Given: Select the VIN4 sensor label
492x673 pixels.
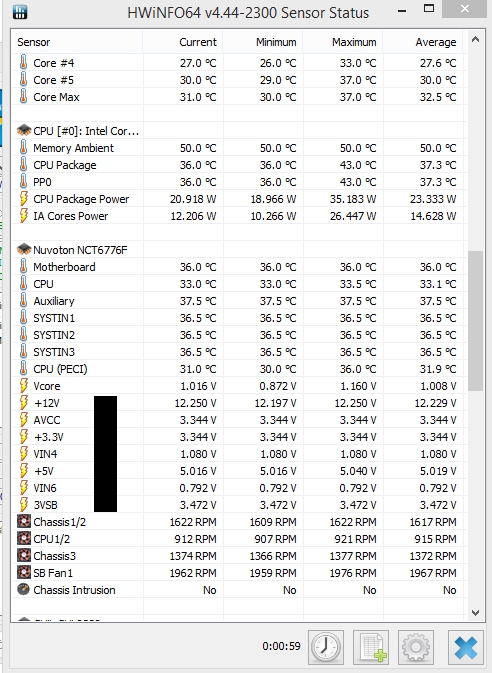Looking at the screenshot, I should click(x=45, y=454).
